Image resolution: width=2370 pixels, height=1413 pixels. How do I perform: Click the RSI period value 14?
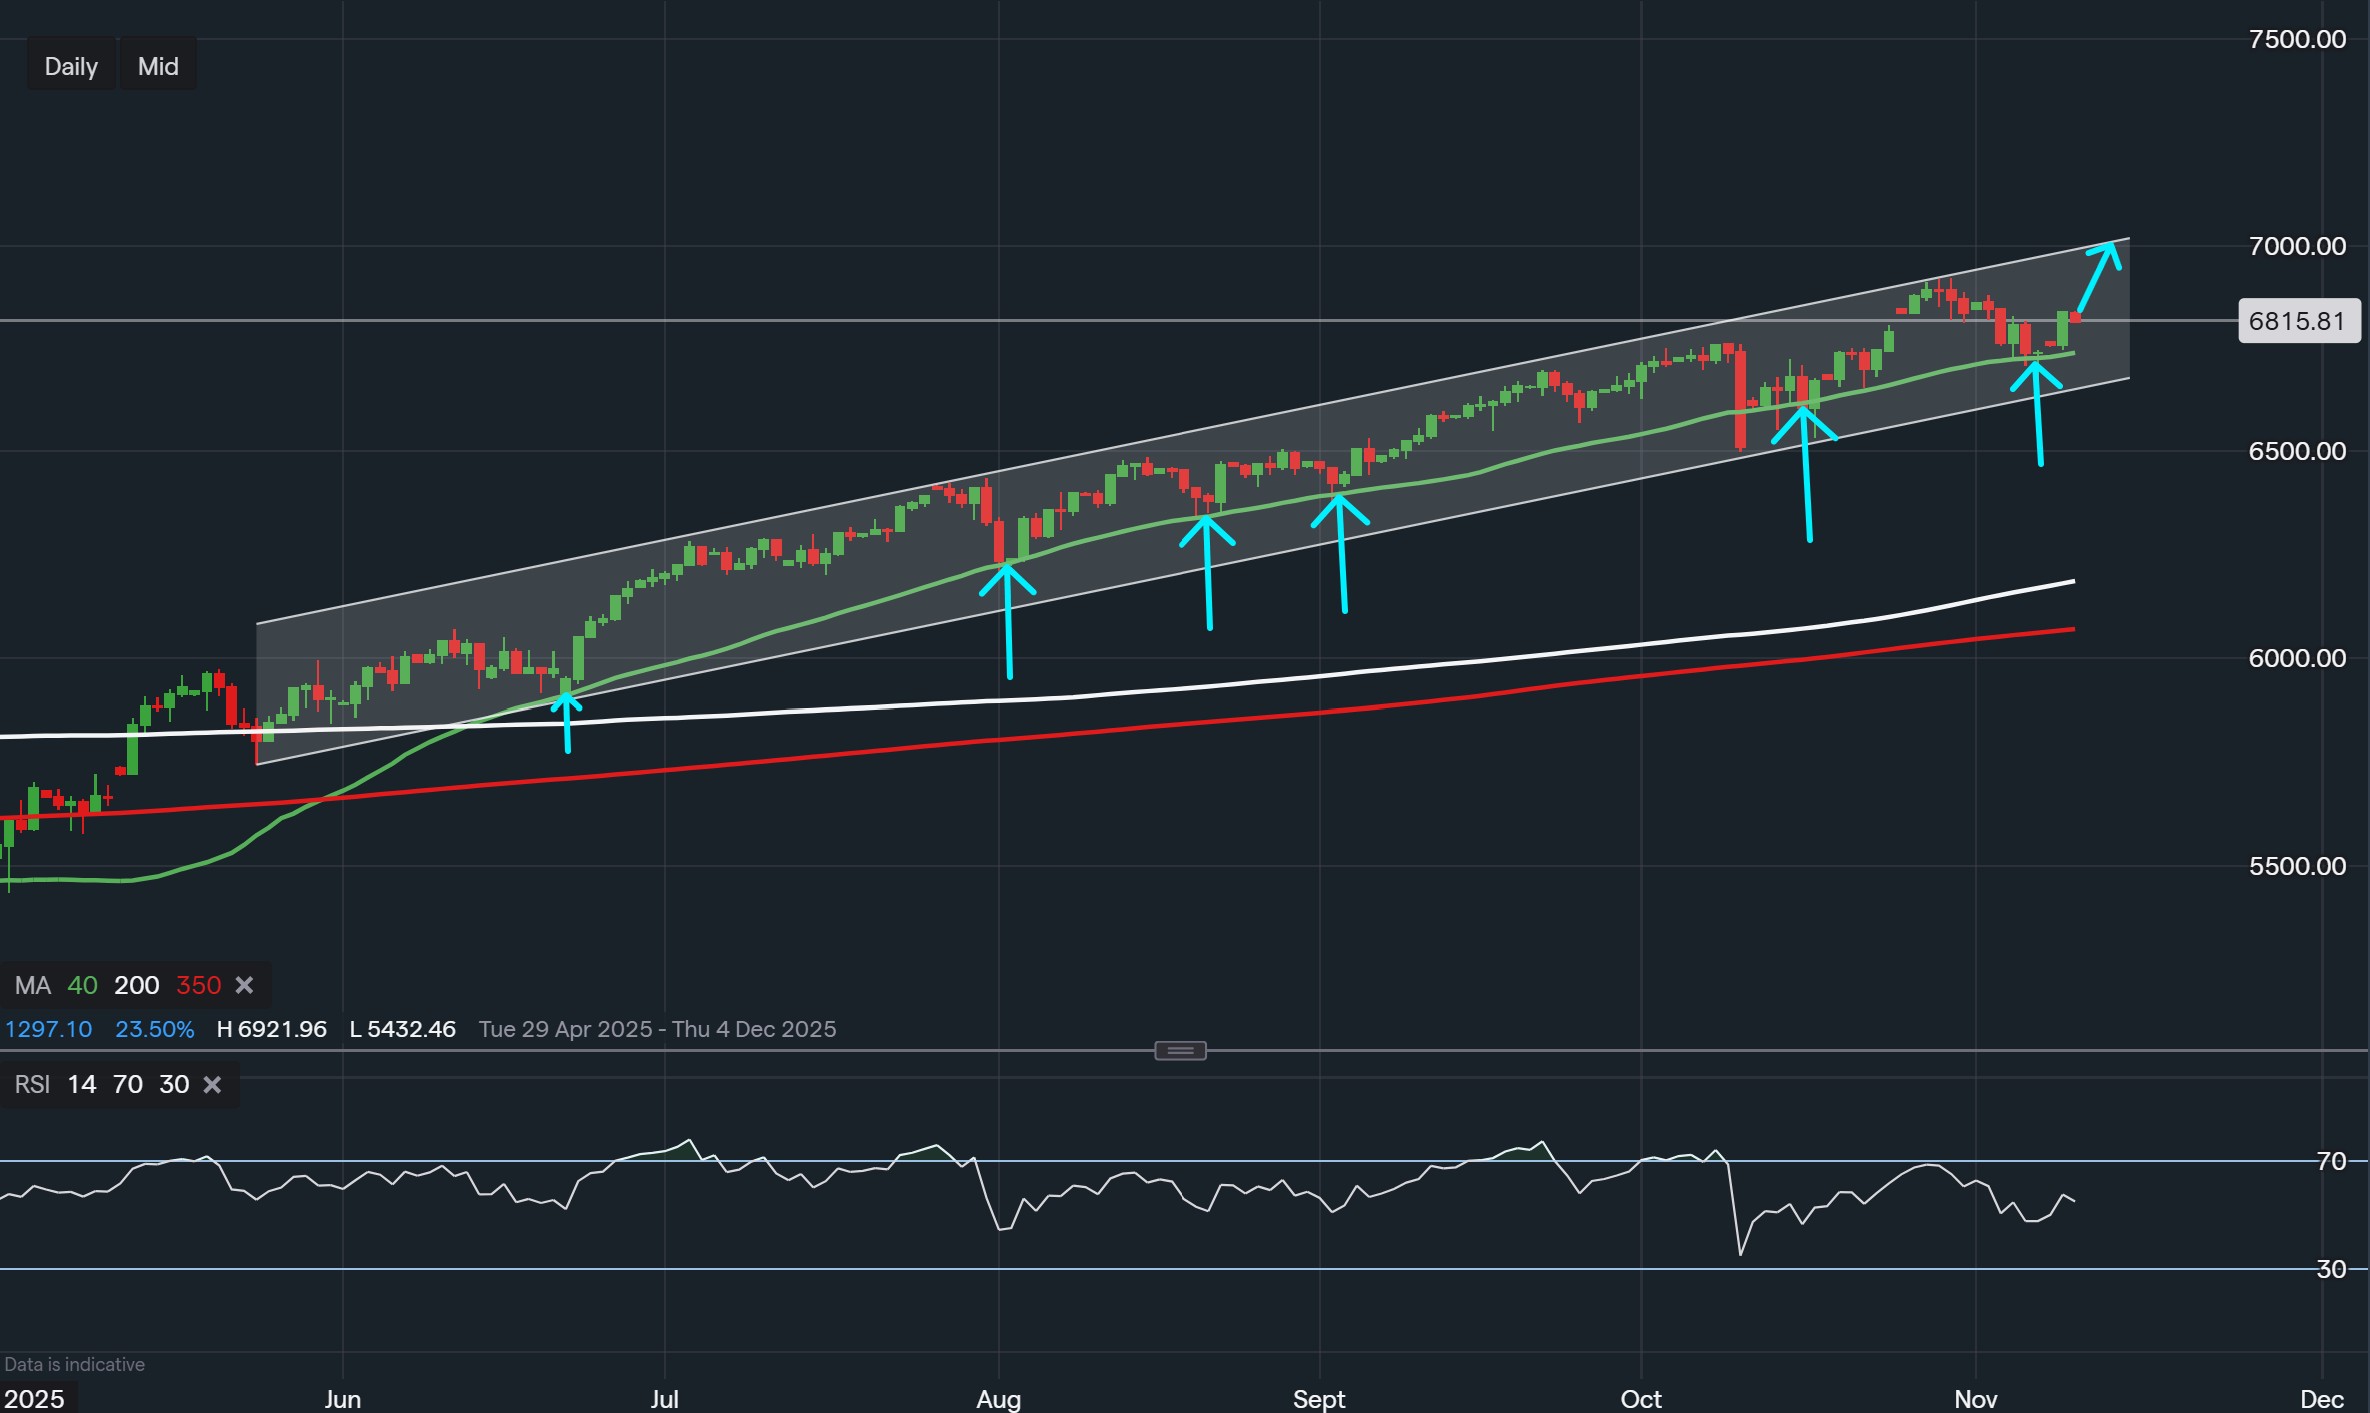81,1084
